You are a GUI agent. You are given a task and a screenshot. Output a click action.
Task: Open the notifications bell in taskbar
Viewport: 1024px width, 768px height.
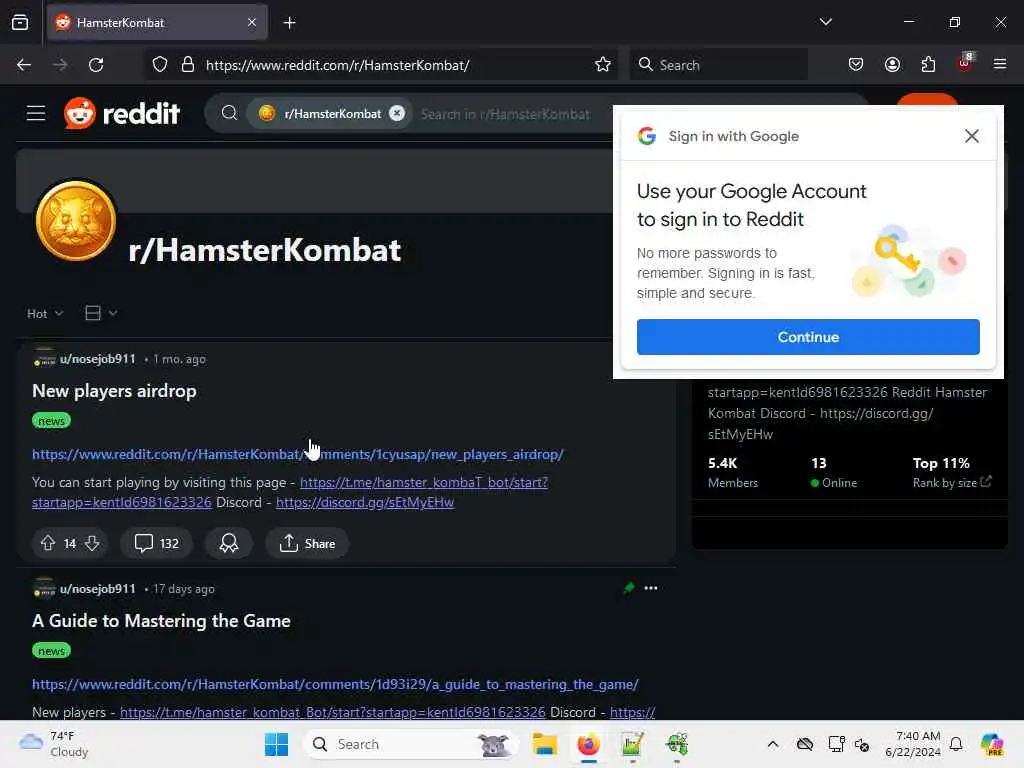[956, 744]
